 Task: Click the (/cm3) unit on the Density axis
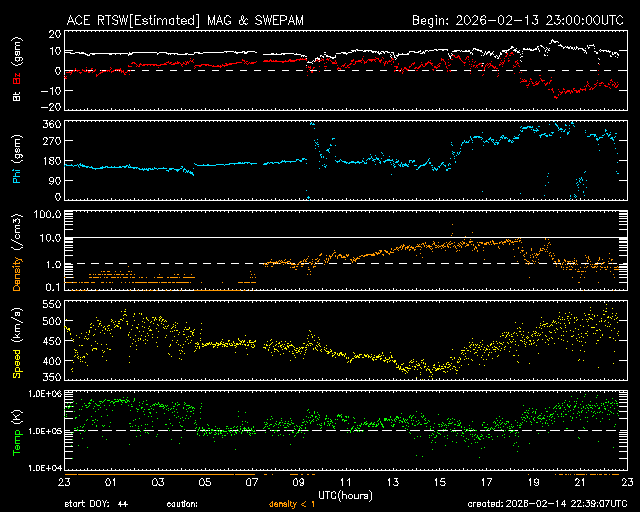(x=17, y=232)
